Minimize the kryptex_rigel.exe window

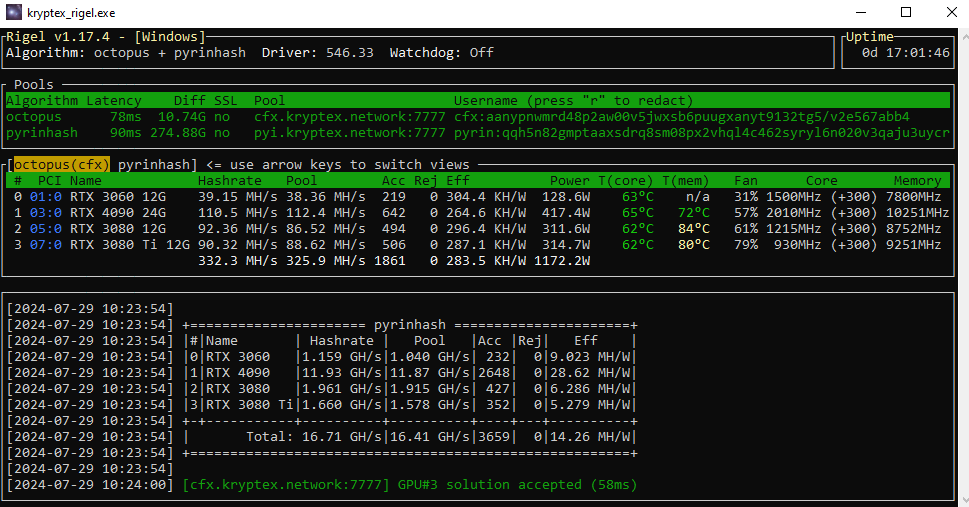coord(862,12)
